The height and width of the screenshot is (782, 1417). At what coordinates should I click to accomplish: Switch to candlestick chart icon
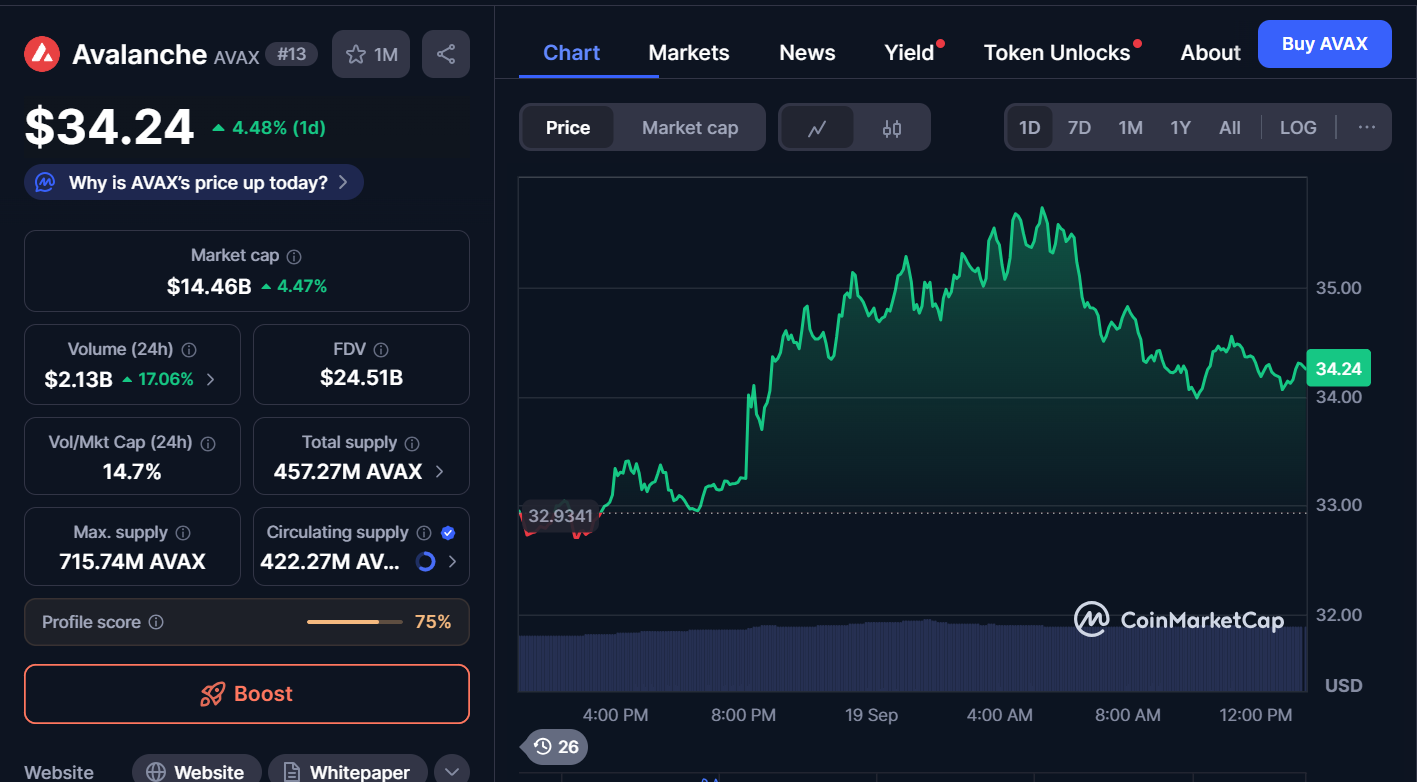pos(892,128)
